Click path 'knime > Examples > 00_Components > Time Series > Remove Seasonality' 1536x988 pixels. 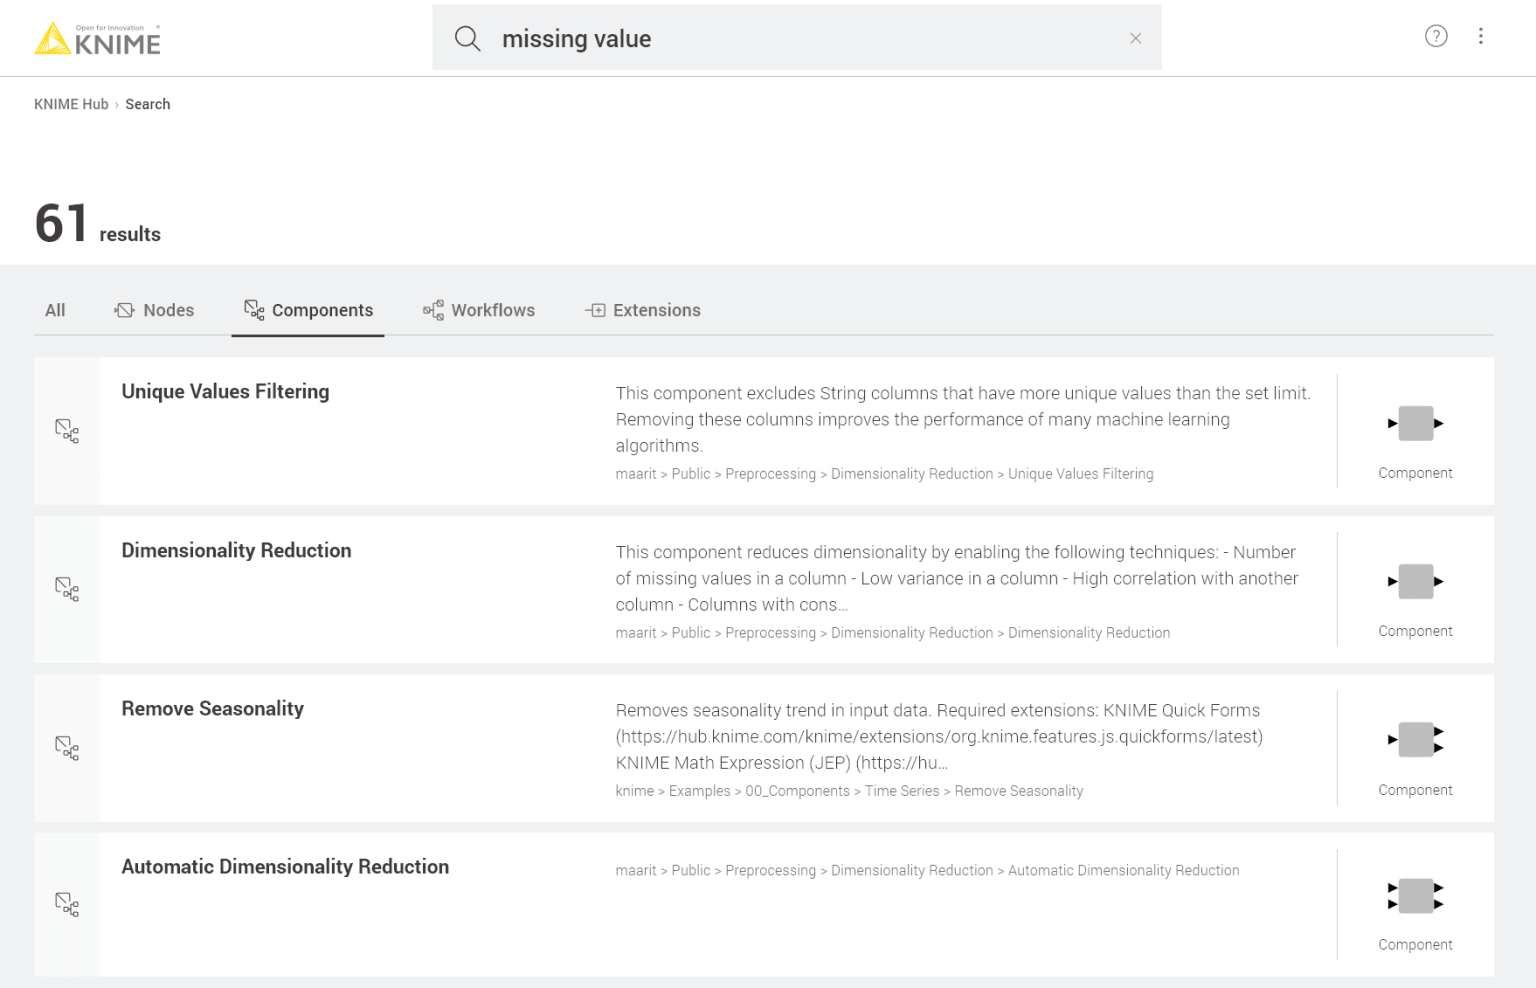click(849, 791)
